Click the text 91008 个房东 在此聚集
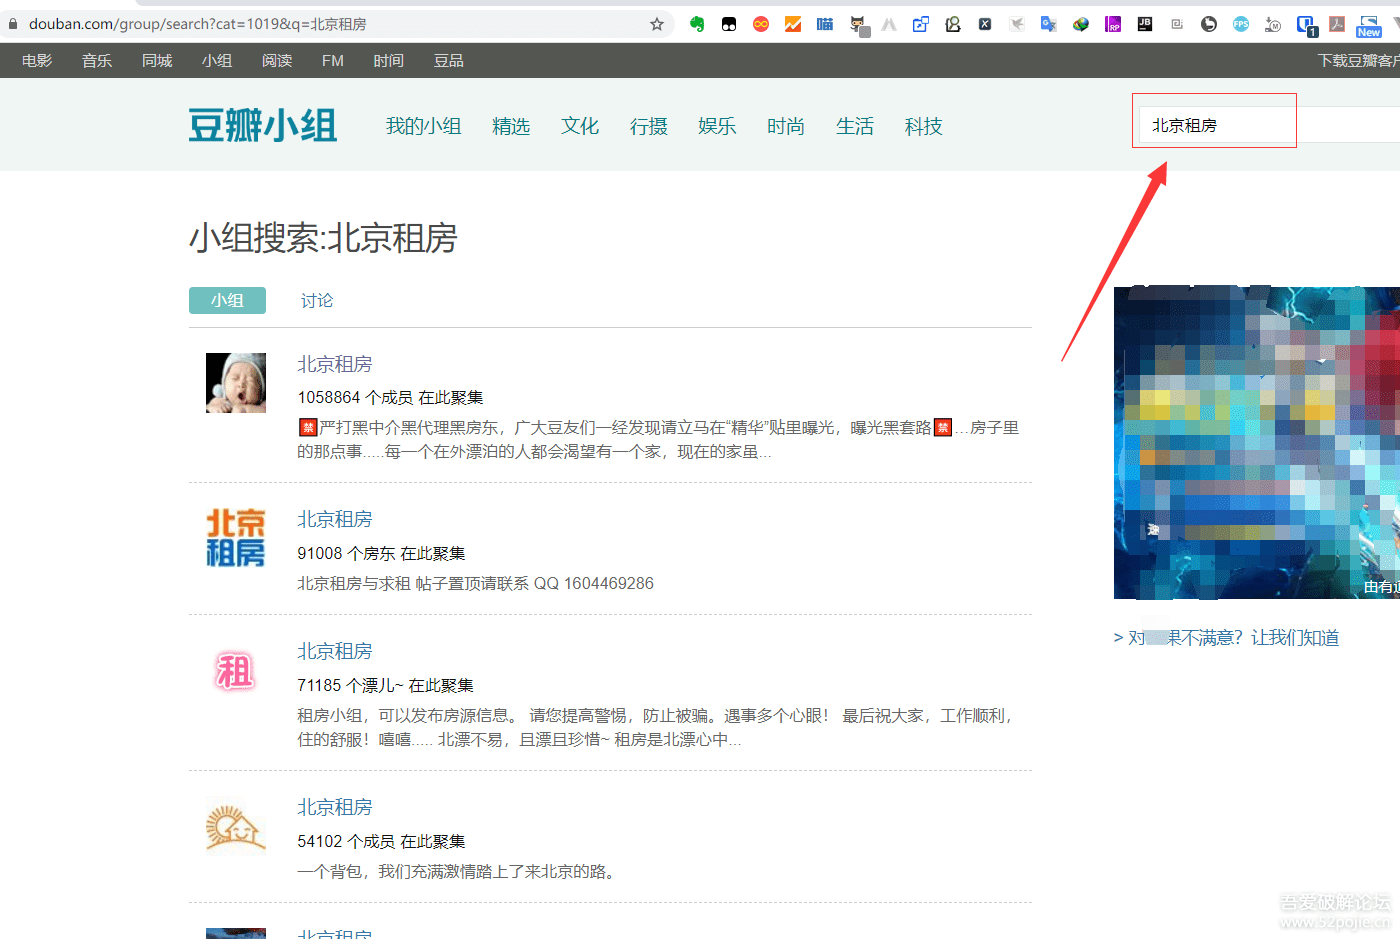Image resolution: width=1400 pixels, height=939 pixels. (x=381, y=553)
